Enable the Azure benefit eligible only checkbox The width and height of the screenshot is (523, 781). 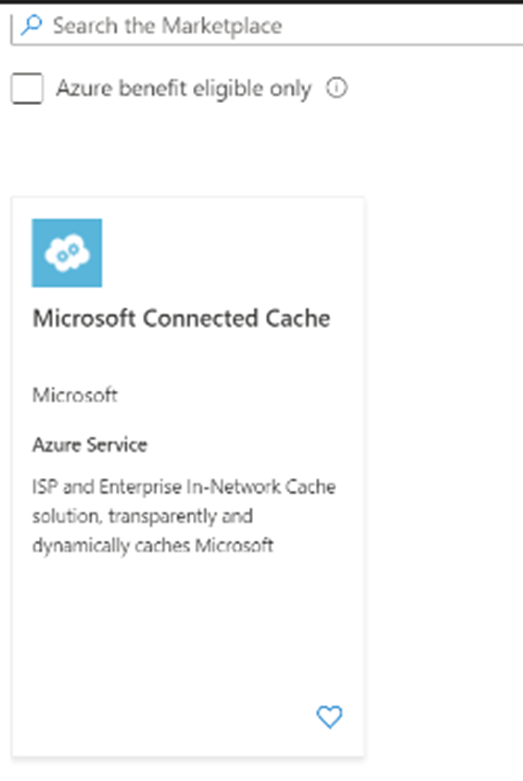tap(27, 89)
